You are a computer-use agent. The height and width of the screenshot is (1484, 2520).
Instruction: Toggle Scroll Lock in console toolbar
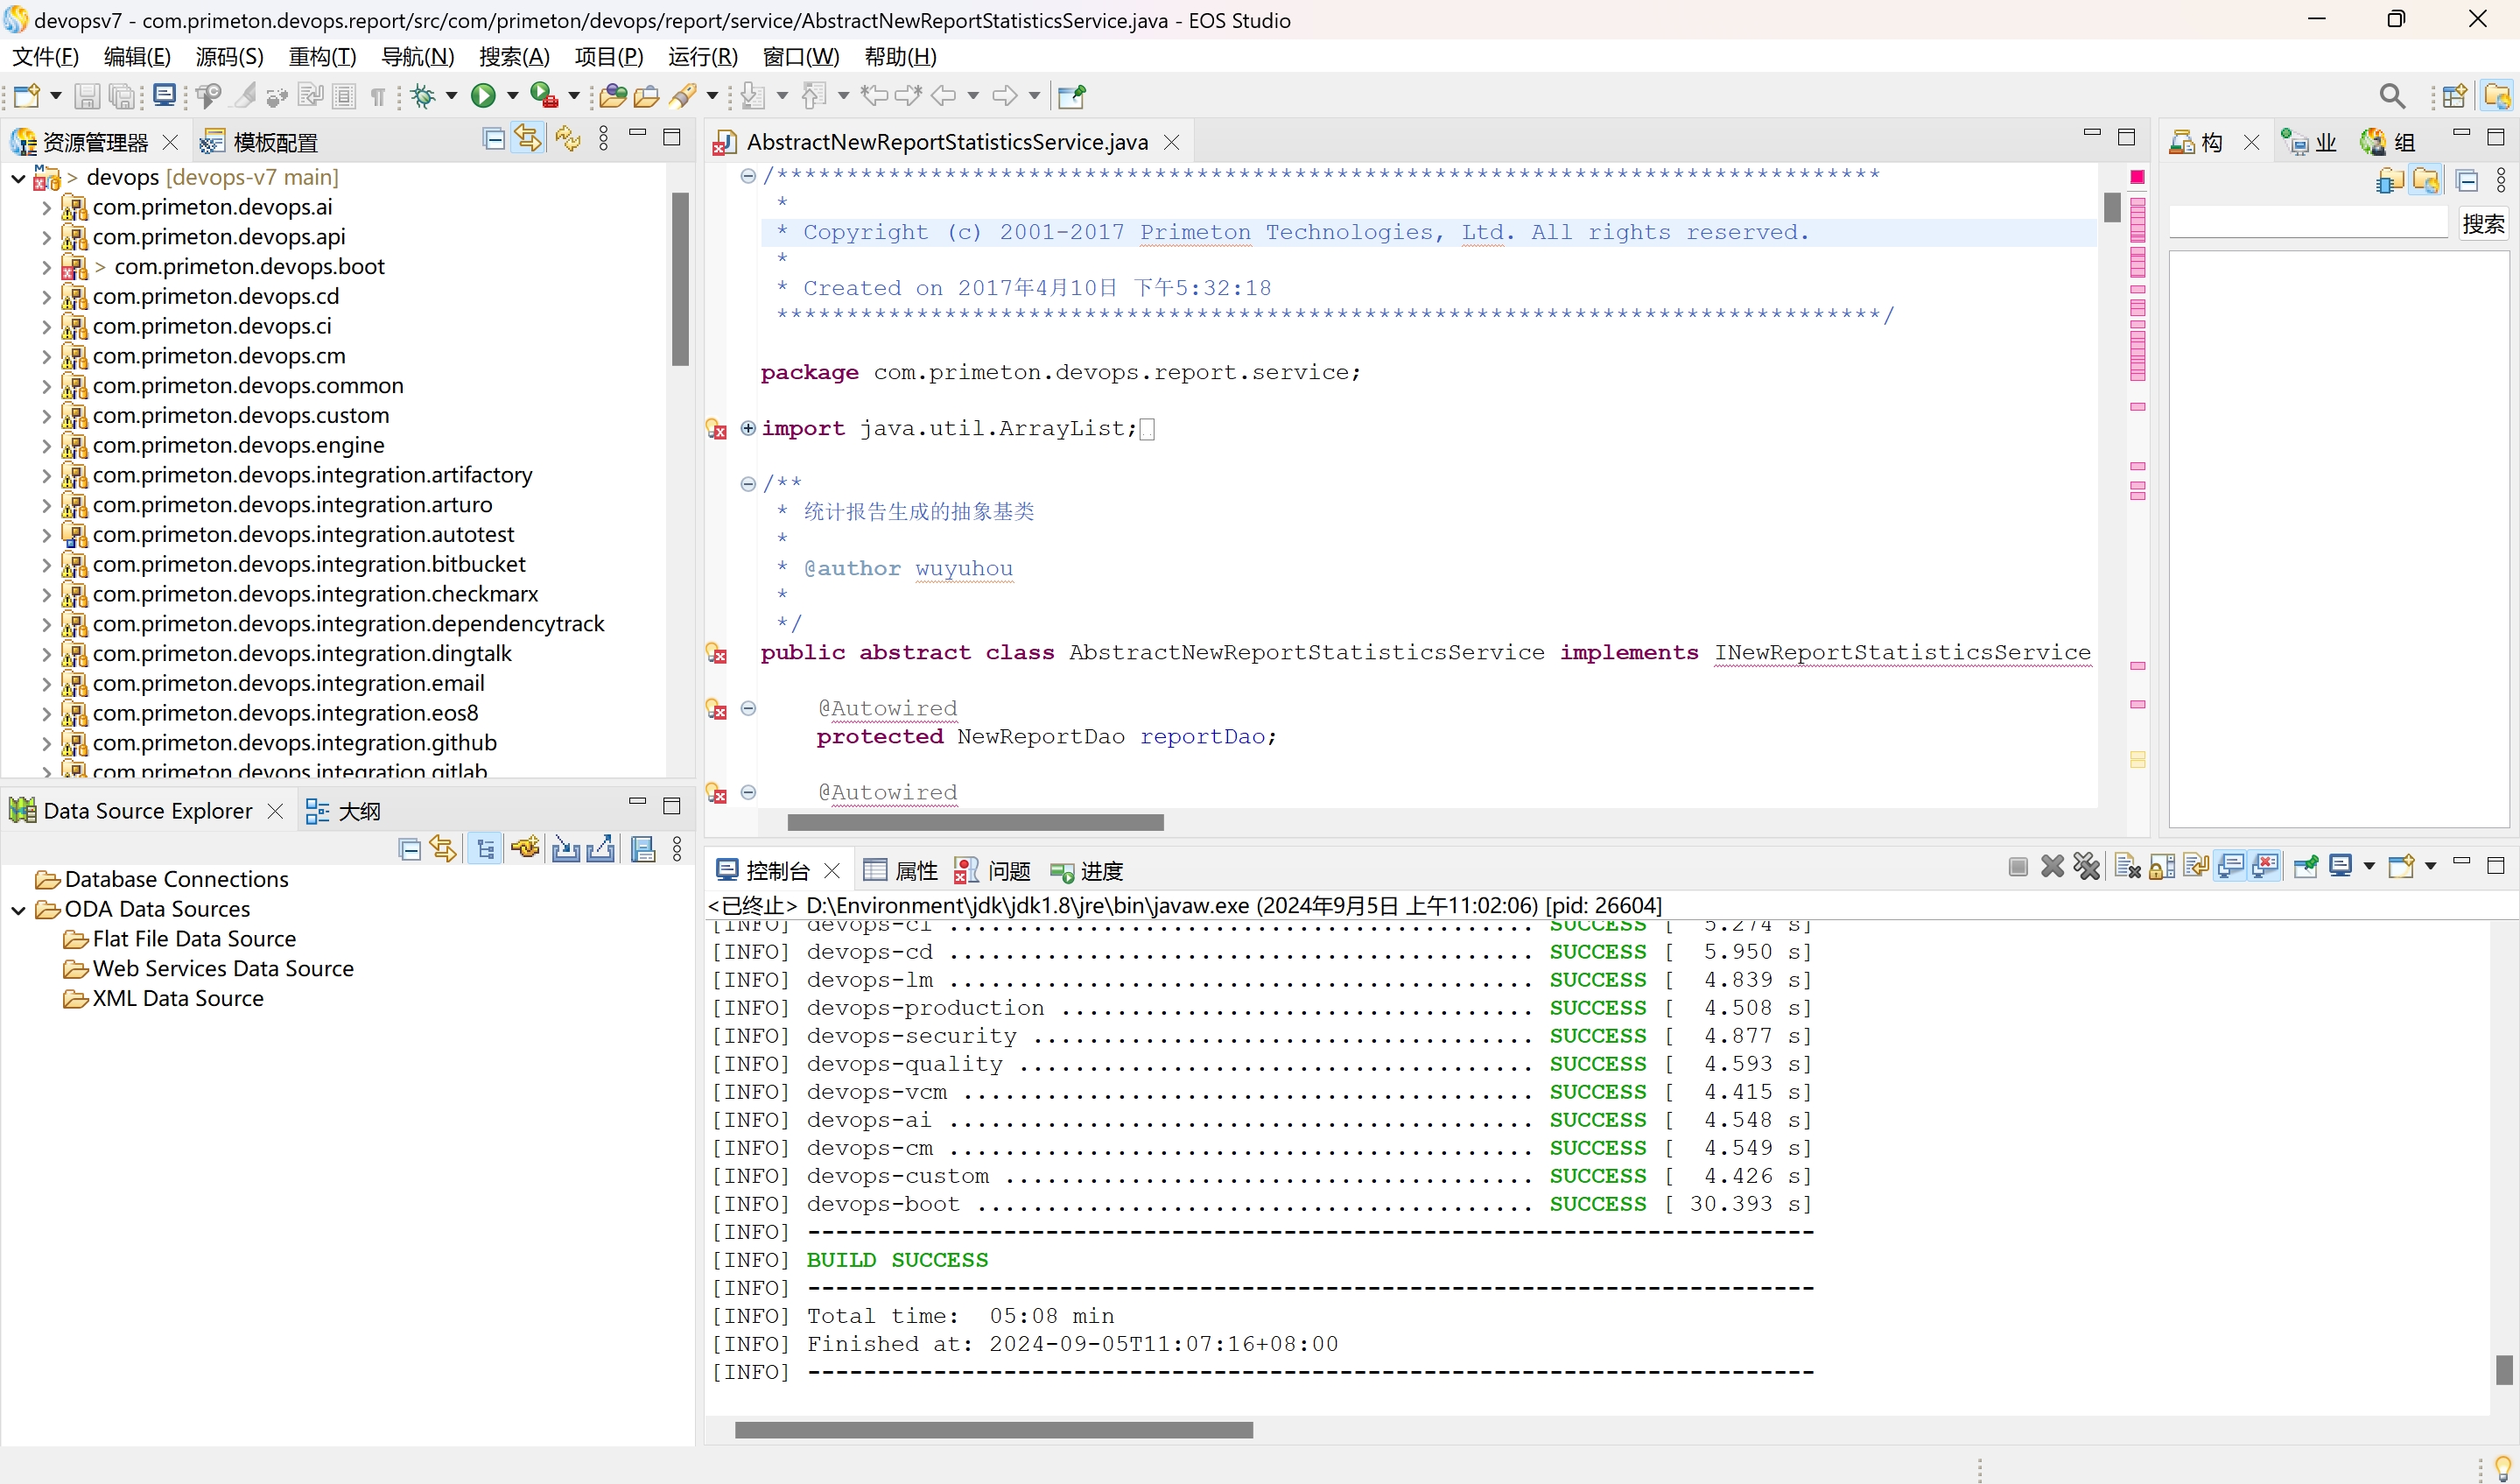click(2162, 866)
